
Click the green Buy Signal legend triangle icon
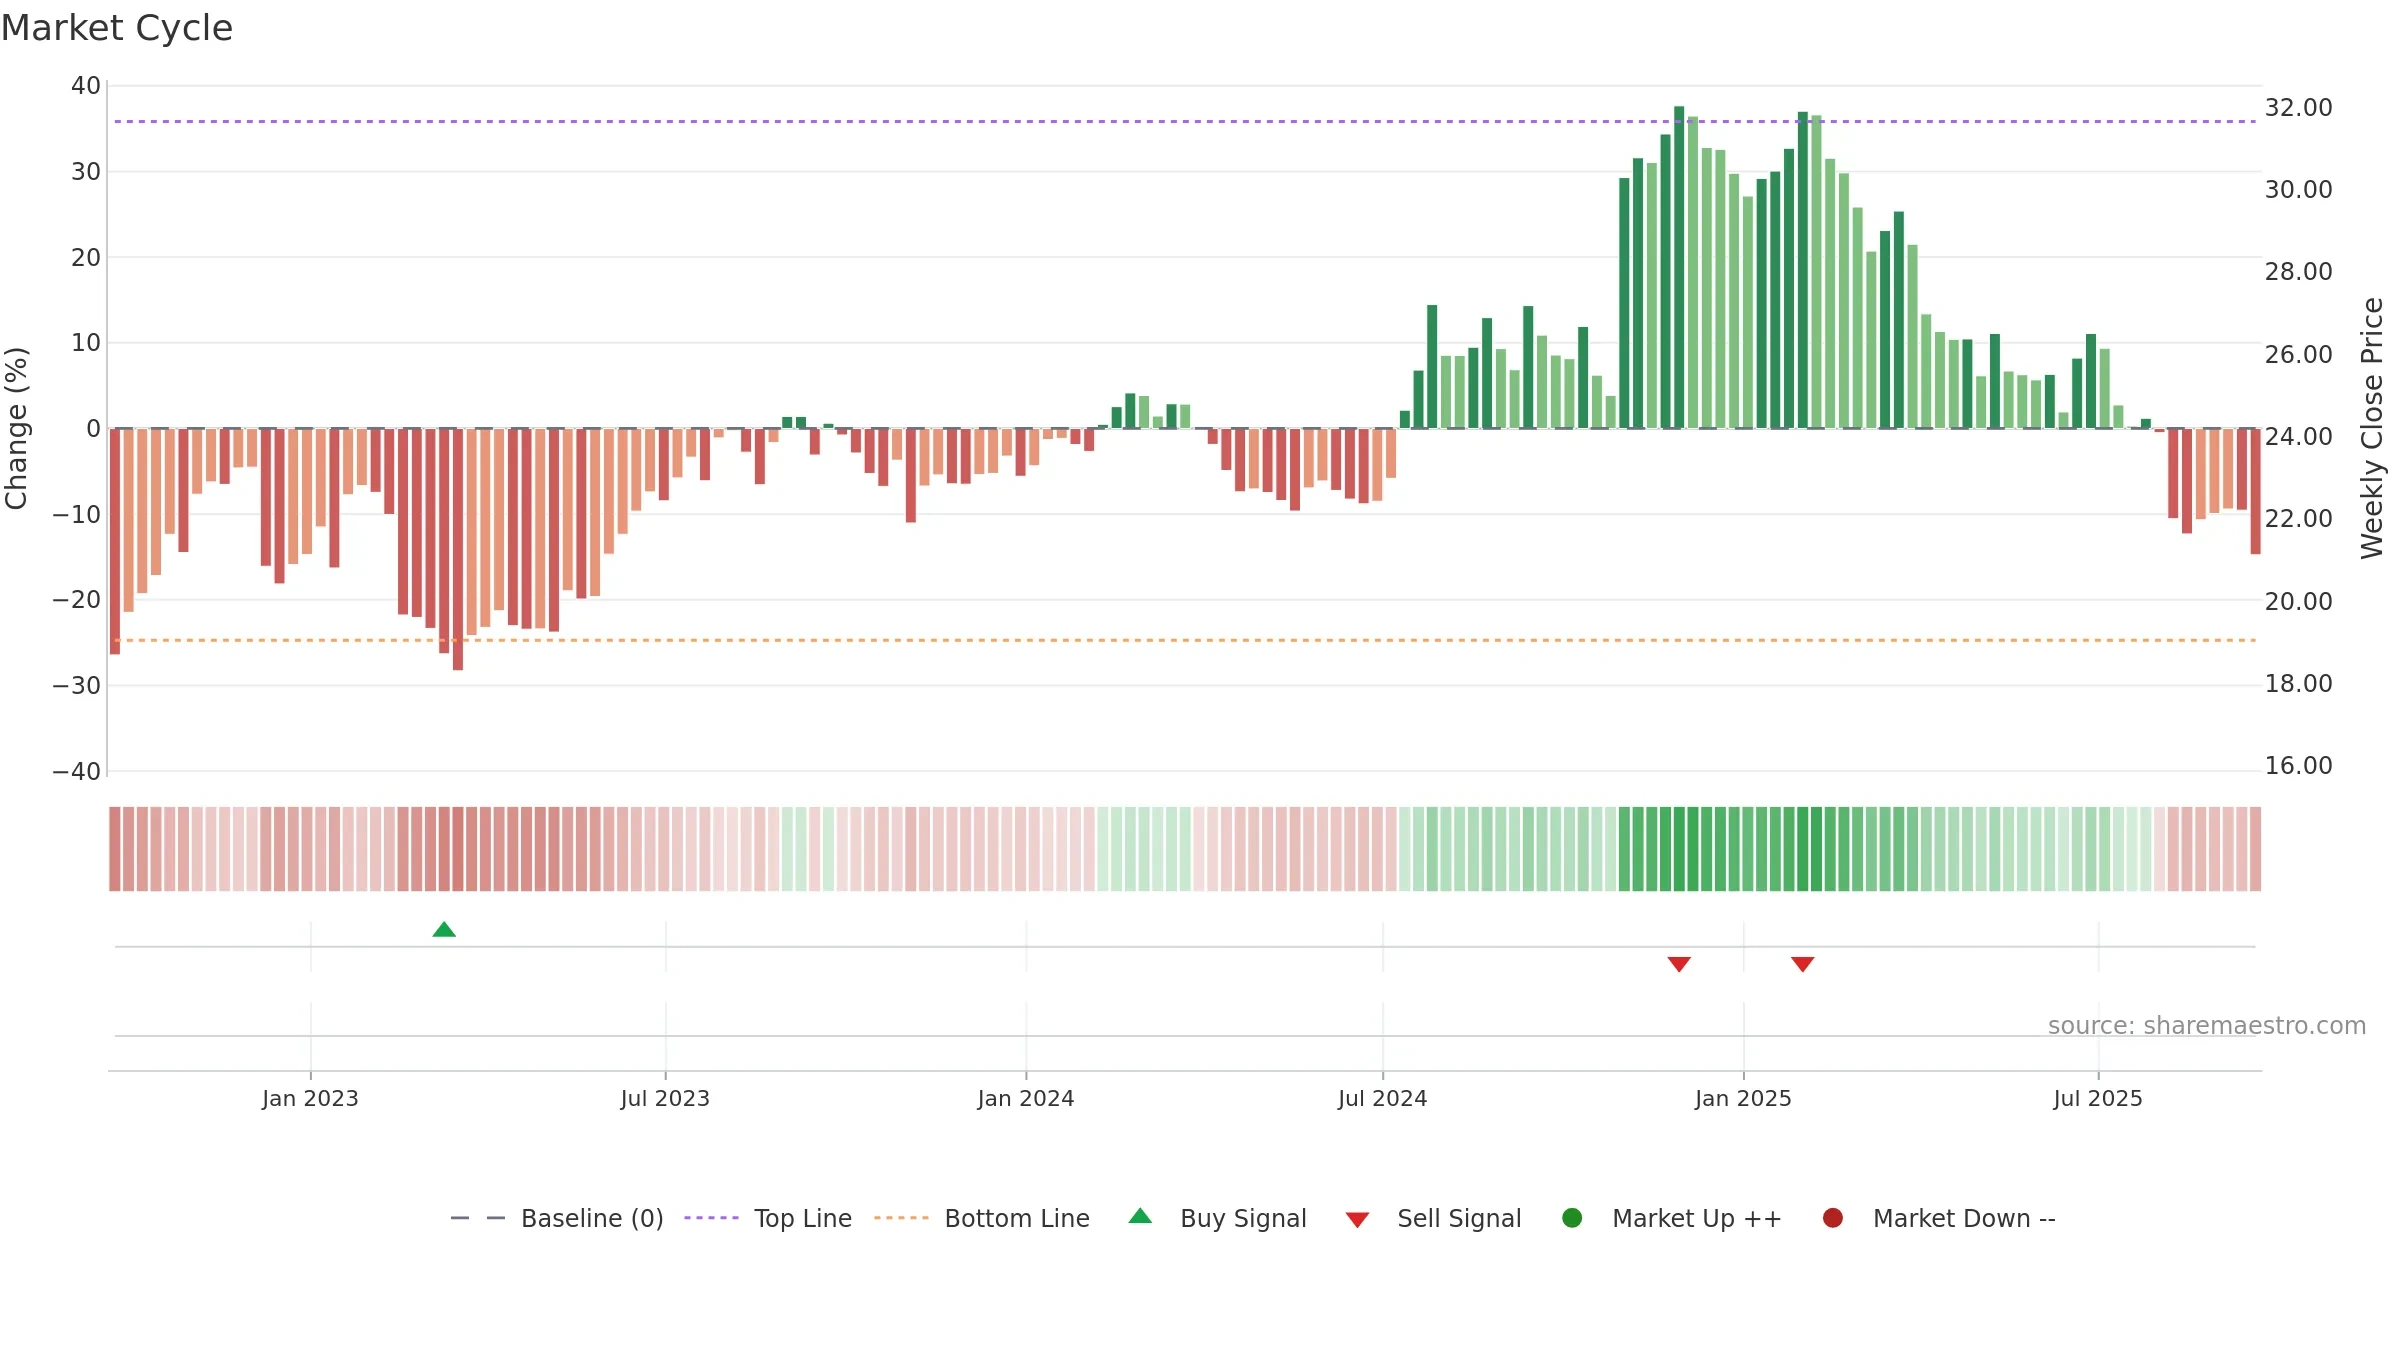[1140, 1216]
